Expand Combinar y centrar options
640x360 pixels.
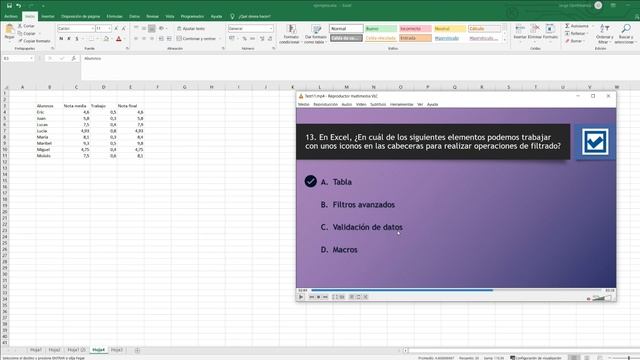click(220, 39)
